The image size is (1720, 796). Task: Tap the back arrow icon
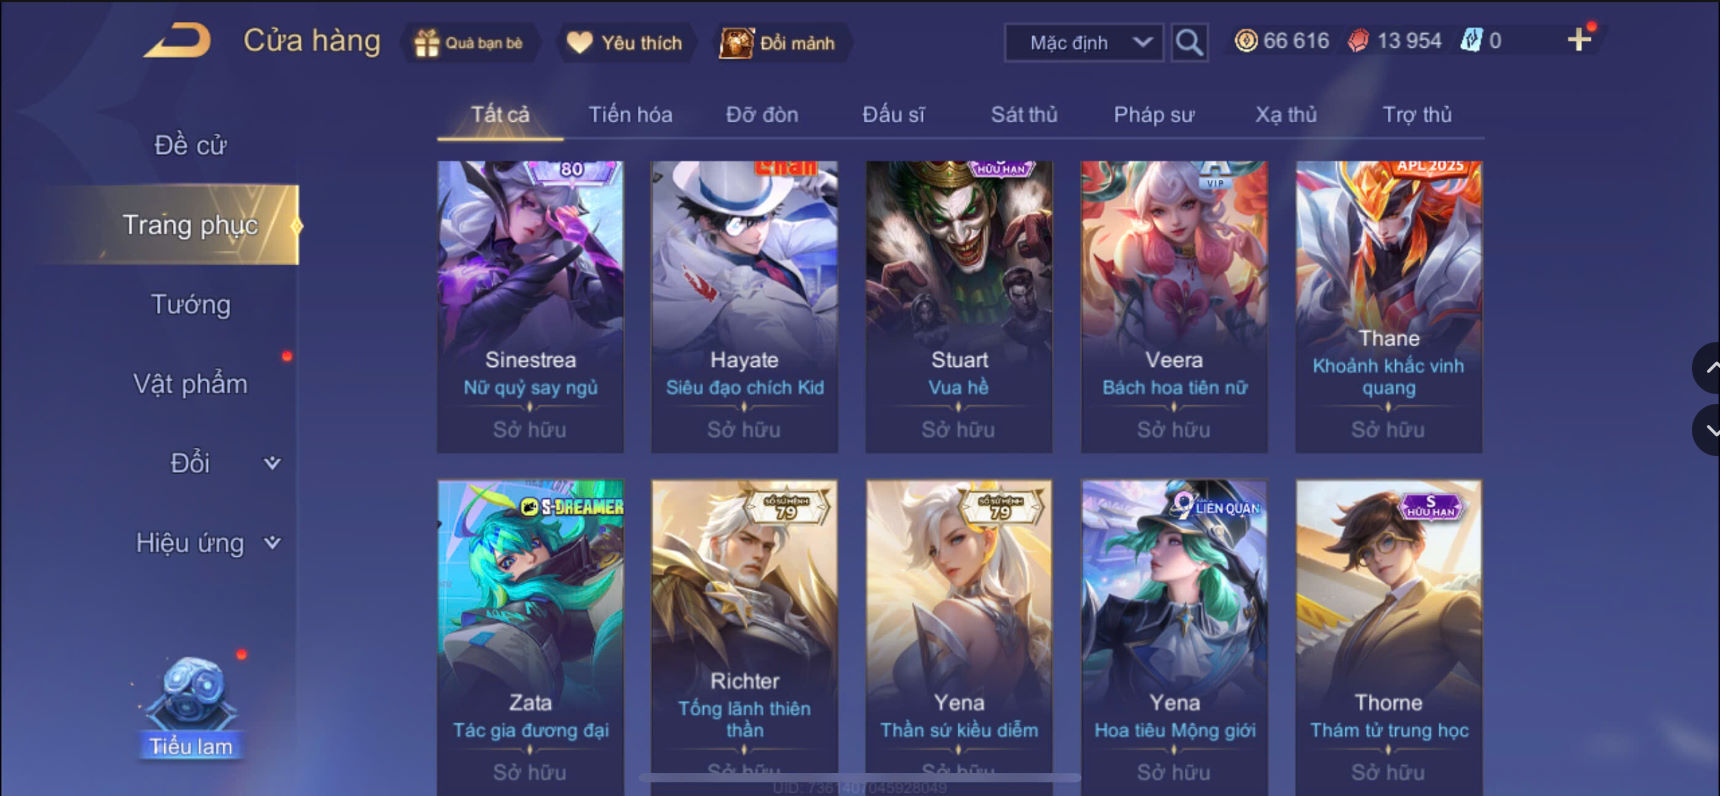coord(178,41)
